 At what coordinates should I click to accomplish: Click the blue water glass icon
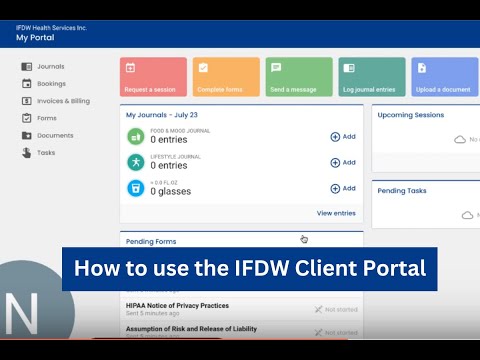coord(136,188)
